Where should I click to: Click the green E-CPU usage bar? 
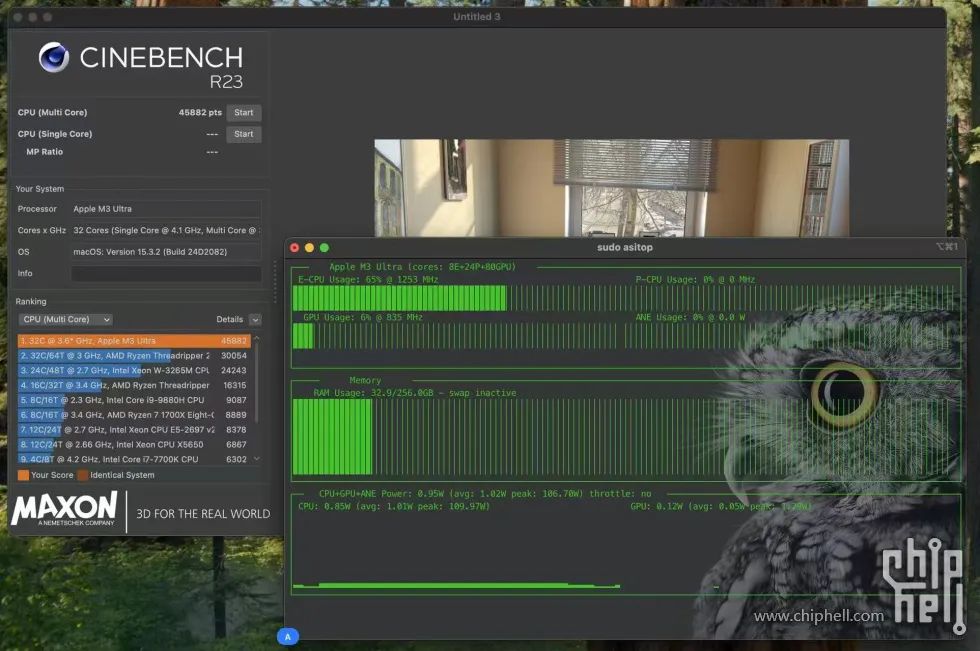click(399, 298)
